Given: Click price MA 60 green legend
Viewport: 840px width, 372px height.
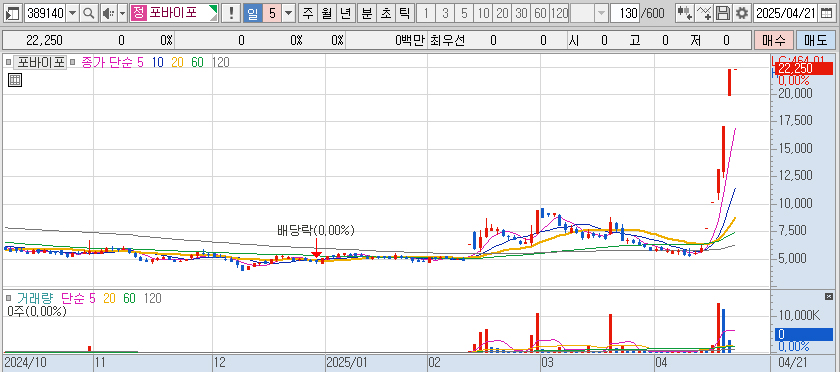Looking at the screenshot, I should 197,62.
